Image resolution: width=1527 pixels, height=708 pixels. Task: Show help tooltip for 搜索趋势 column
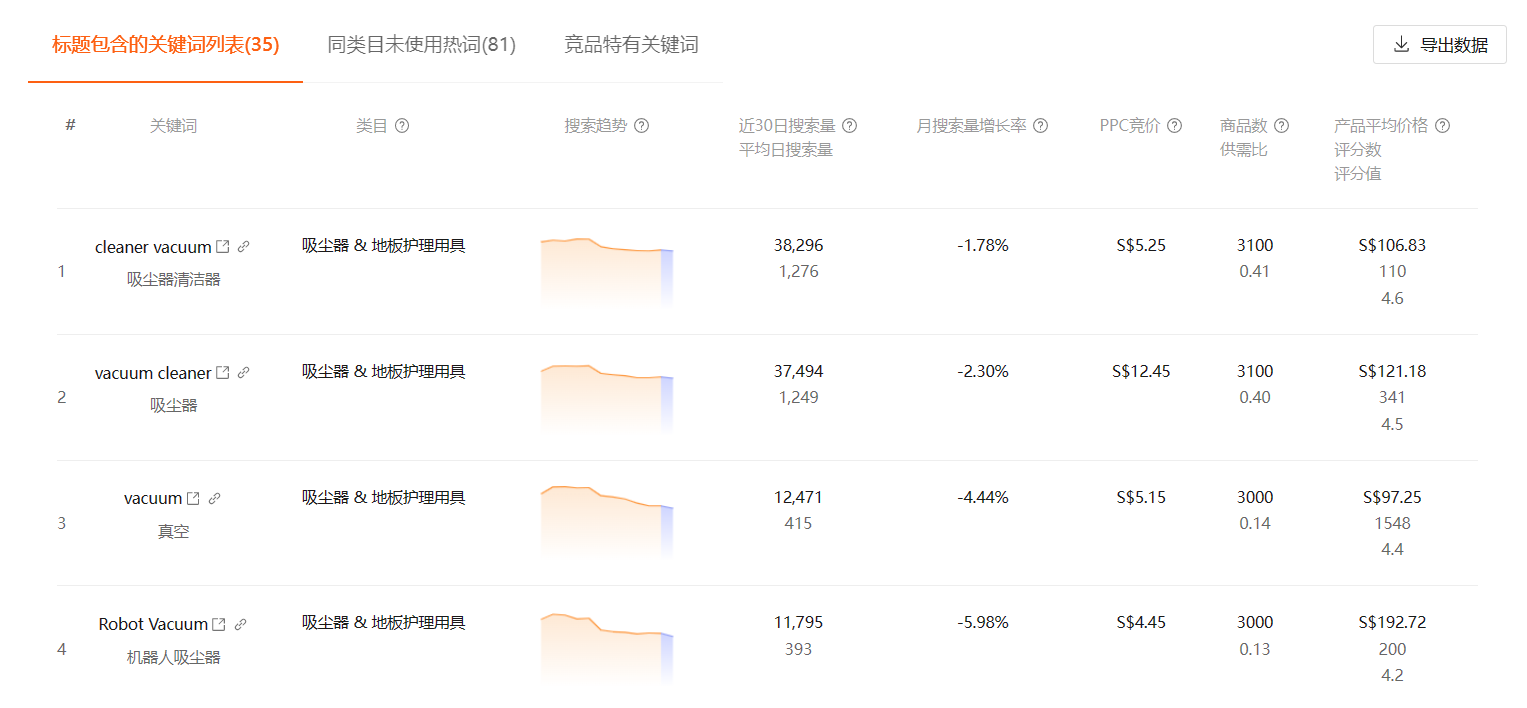pos(642,126)
